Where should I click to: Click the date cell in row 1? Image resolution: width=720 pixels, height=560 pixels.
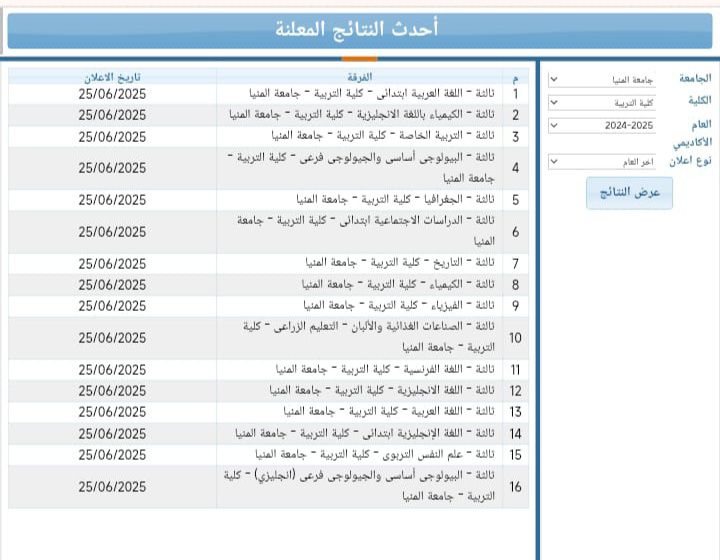(x=112, y=94)
